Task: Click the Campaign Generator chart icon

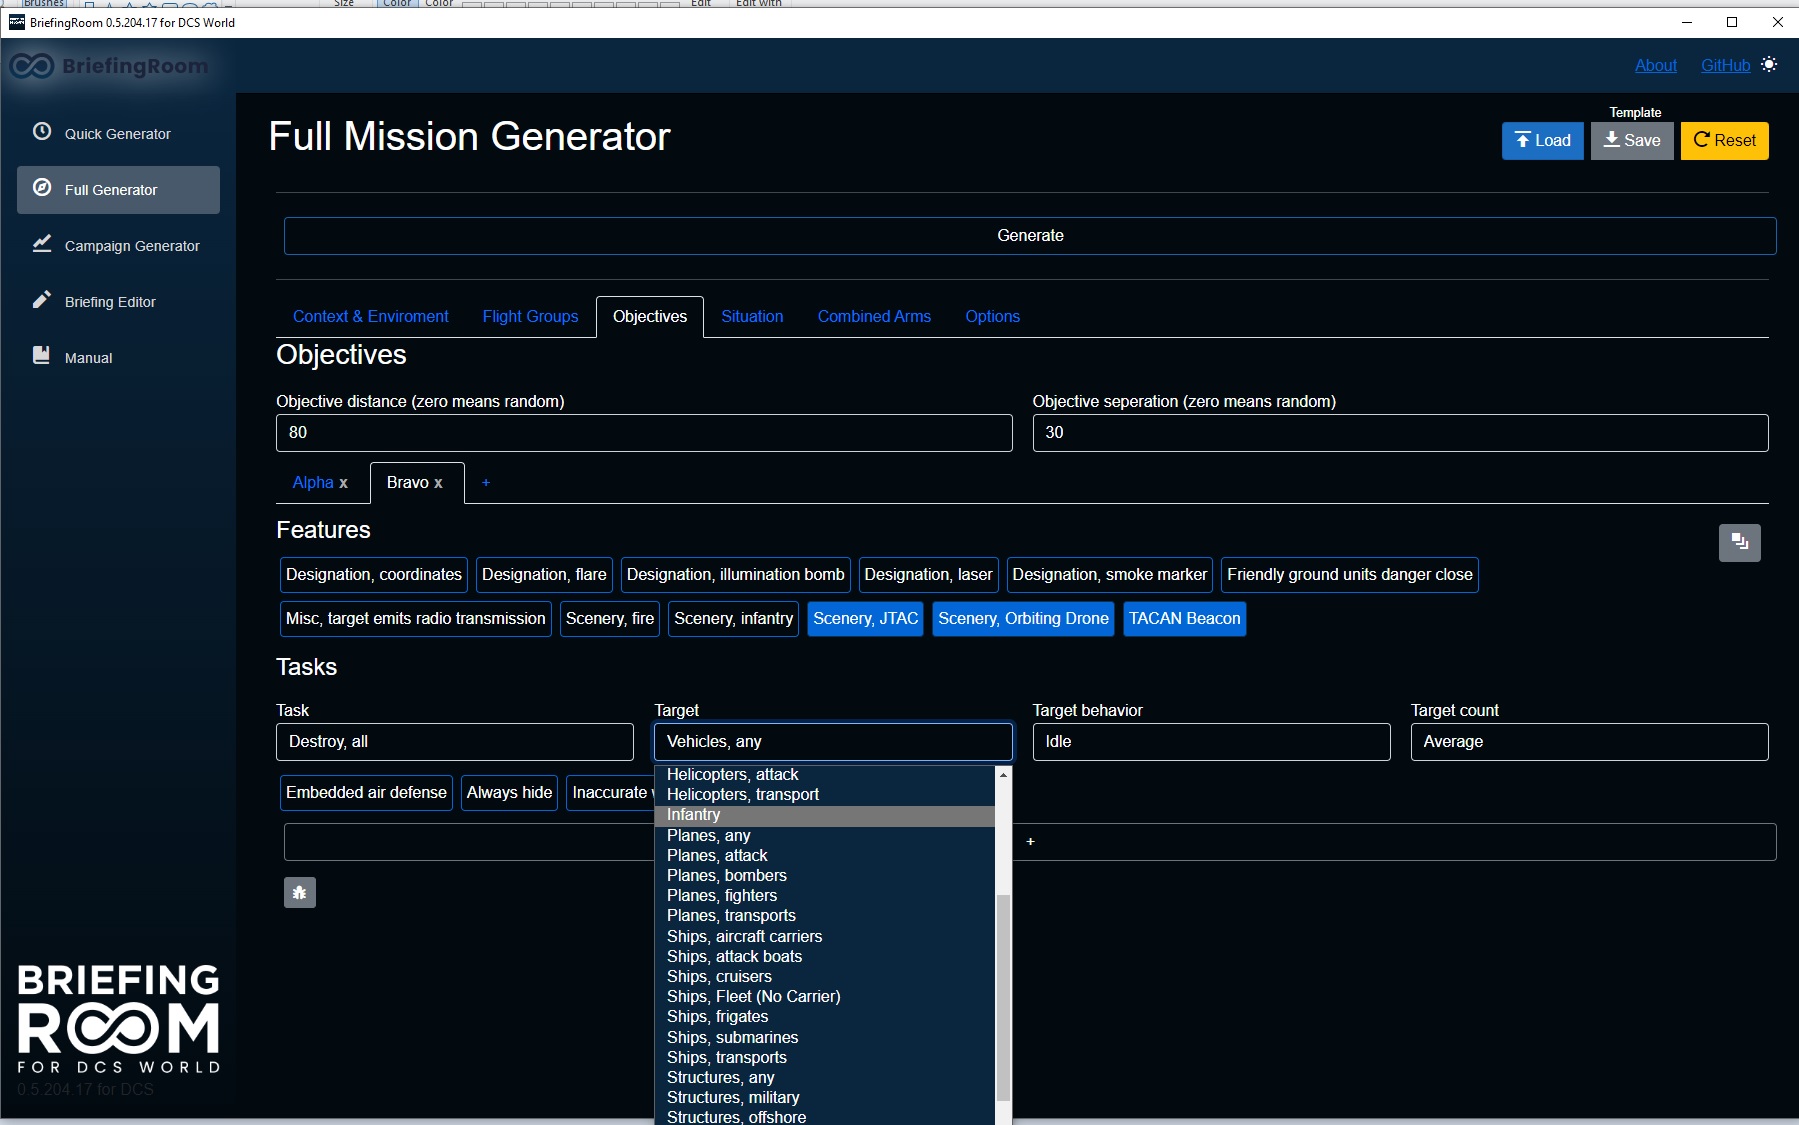Action: click(42, 244)
